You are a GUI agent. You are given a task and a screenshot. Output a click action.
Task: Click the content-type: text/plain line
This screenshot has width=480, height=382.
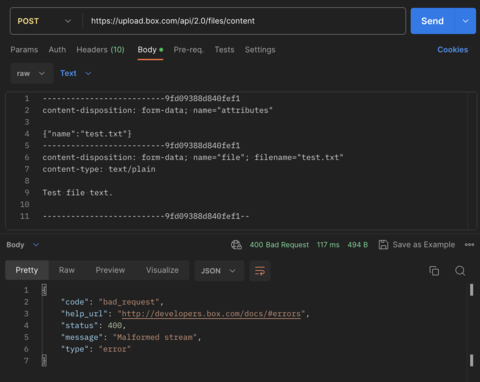(99, 169)
